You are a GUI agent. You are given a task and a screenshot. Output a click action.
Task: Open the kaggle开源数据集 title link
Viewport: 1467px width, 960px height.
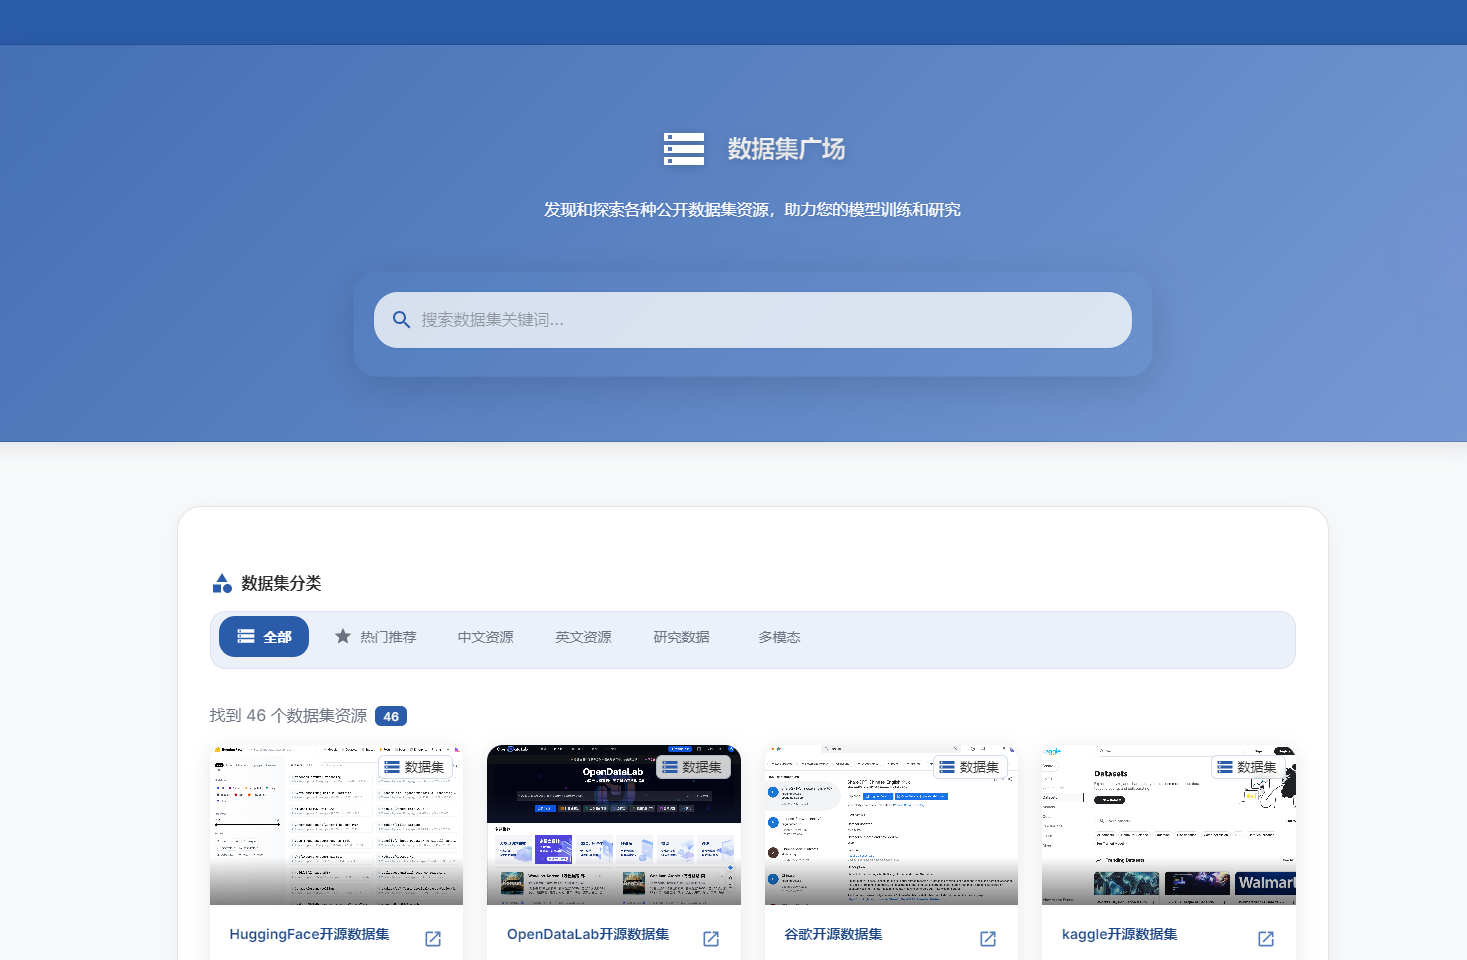(x=1119, y=934)
